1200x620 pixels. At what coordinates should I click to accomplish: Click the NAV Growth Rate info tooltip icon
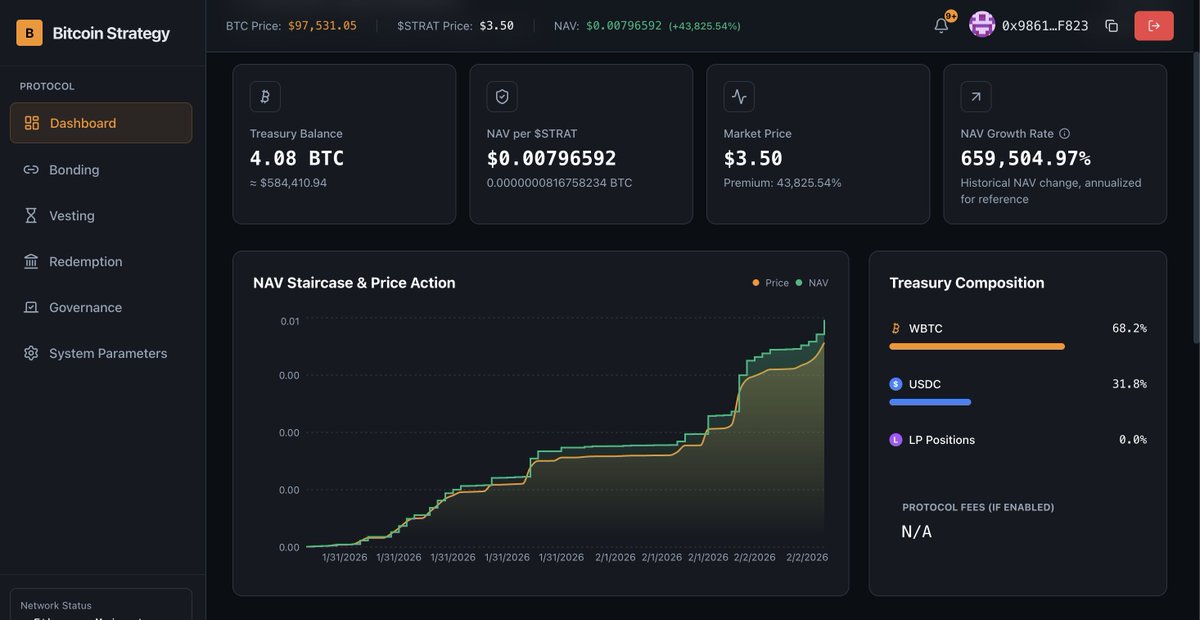click(x=1063, y=133)
